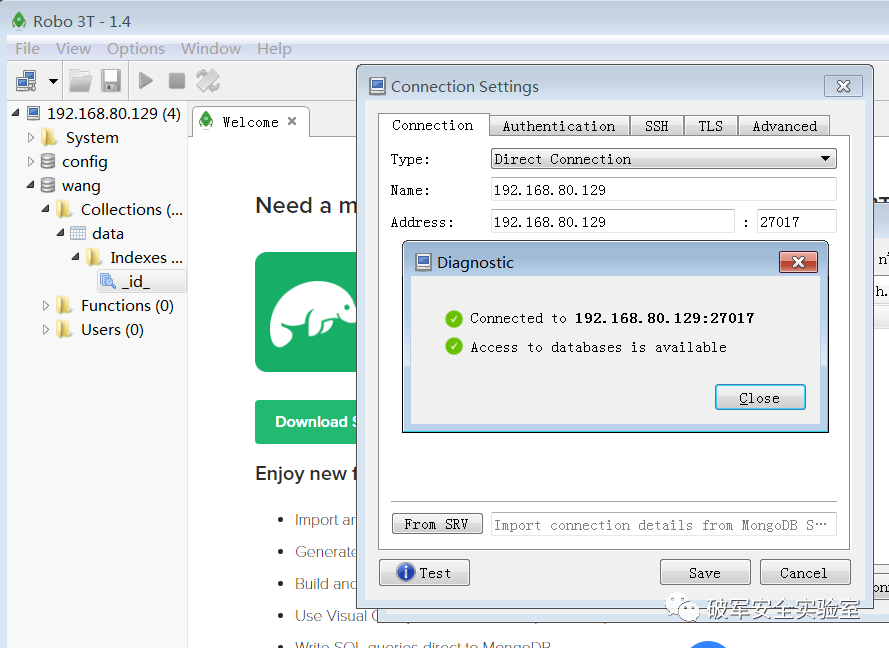Click the green Studio 3T manatee logo

306,312
